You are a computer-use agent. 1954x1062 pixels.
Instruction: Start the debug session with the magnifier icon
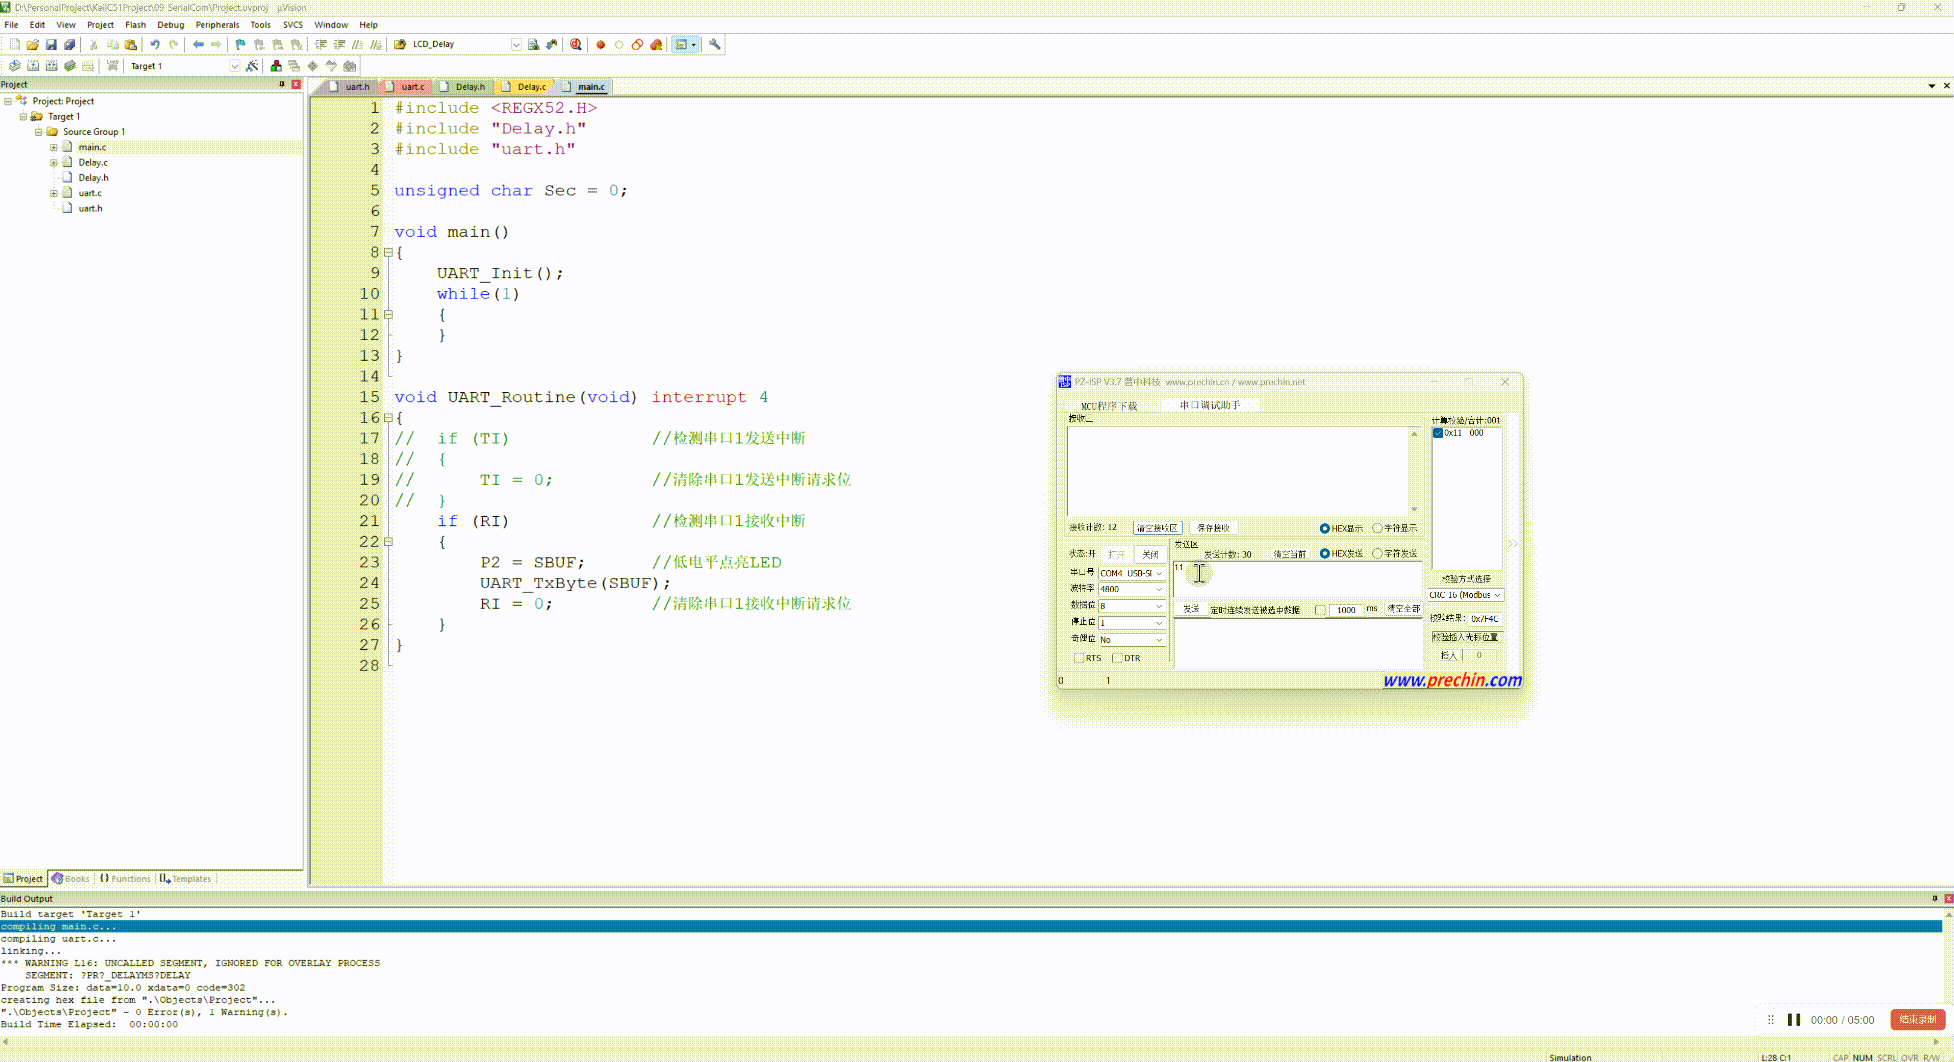point(576,44)
